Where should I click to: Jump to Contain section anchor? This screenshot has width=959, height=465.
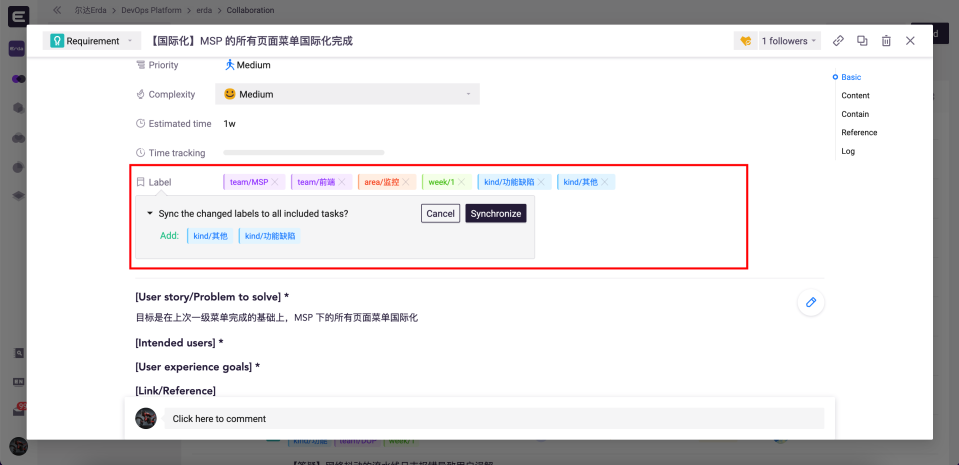coord(855,114)
